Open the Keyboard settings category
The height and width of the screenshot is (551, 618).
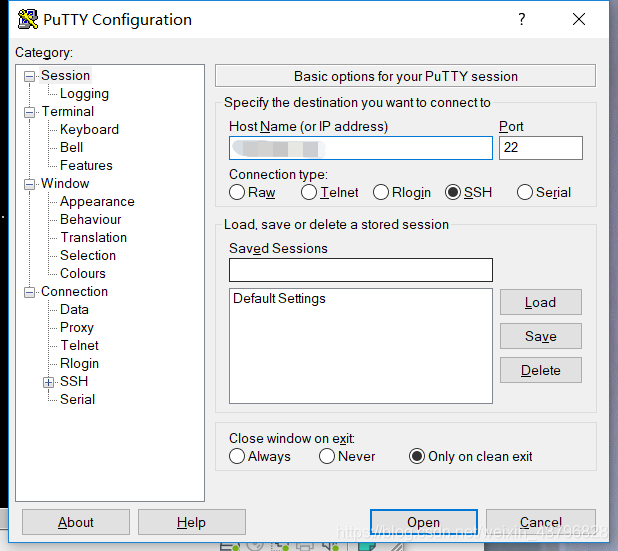point(89,130)
